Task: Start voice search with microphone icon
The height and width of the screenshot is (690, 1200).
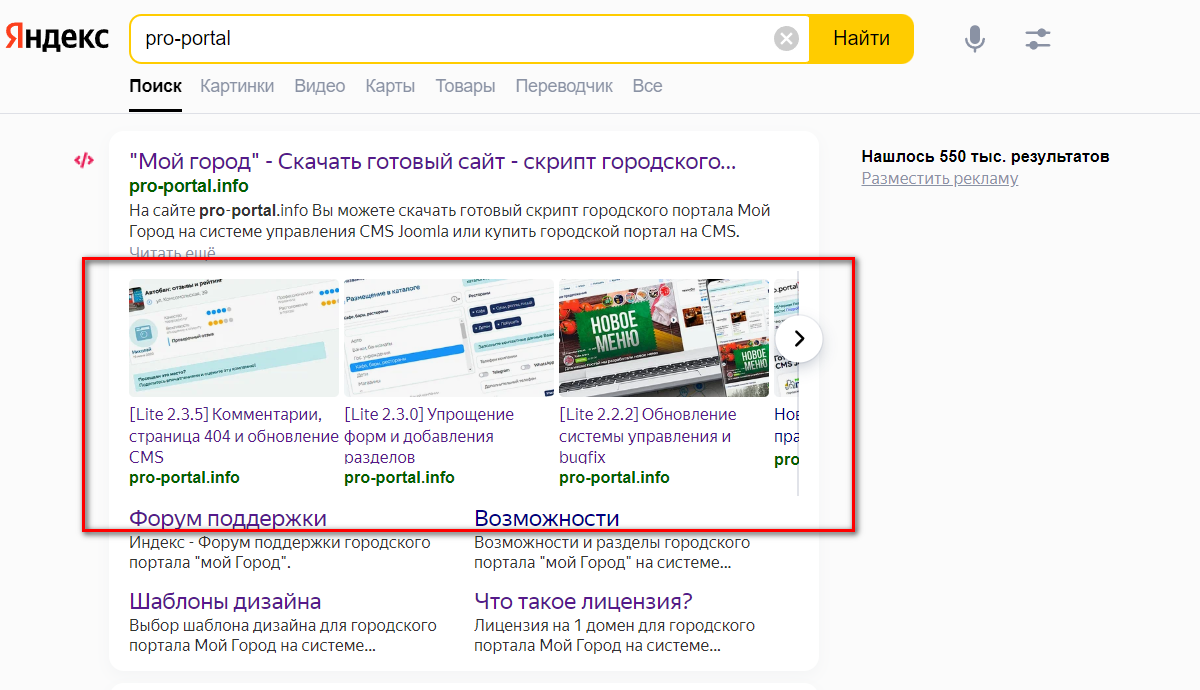Action: coord(974,39)
